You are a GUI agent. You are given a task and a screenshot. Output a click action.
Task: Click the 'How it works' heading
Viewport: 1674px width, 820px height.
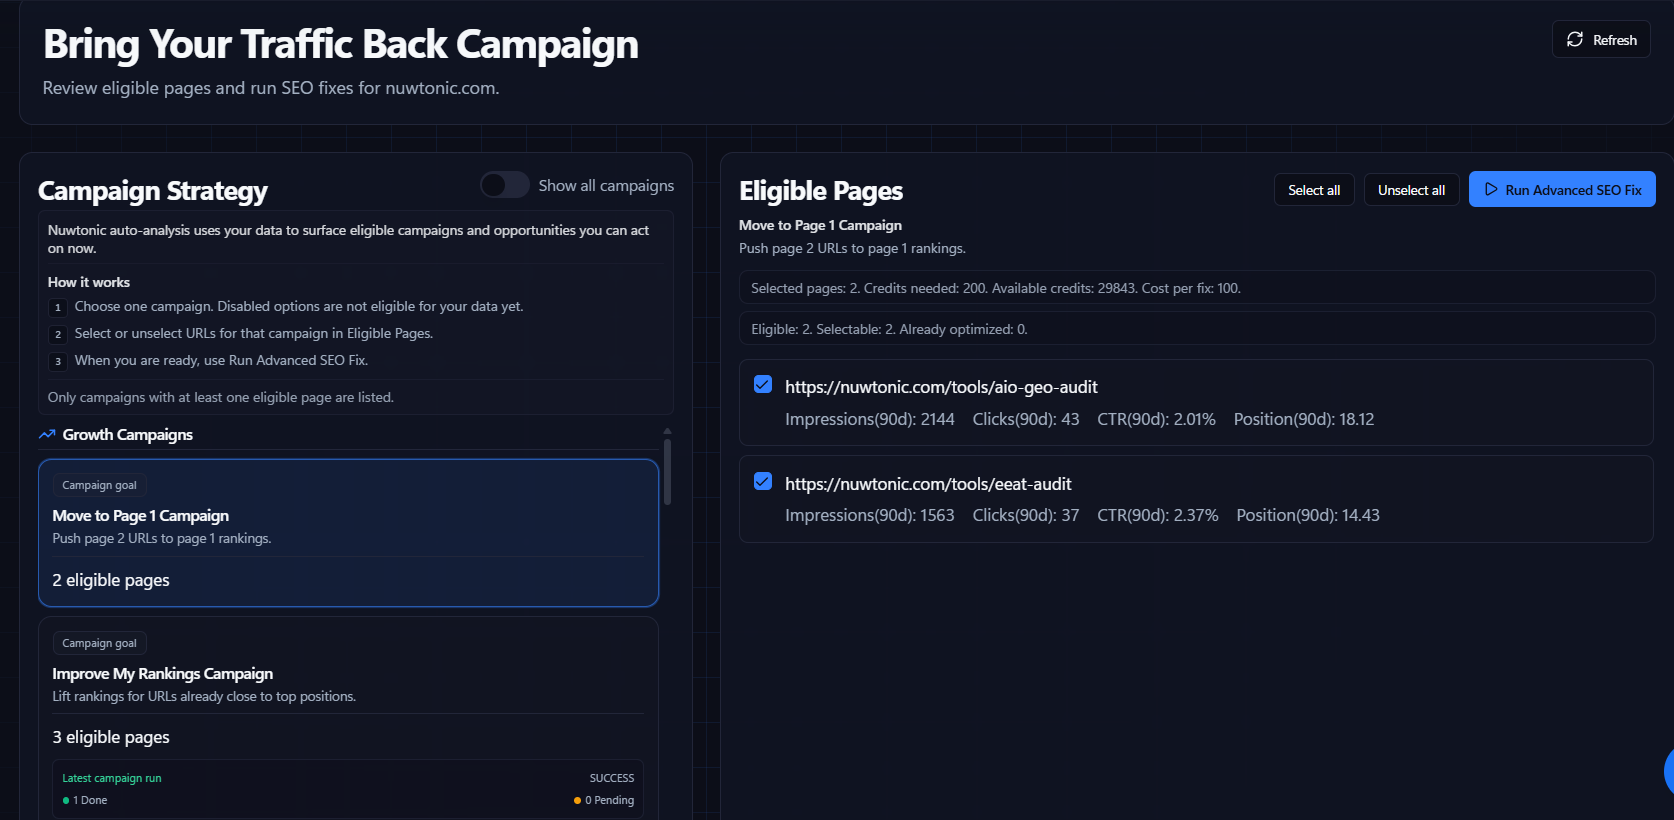tap(89, 282)
